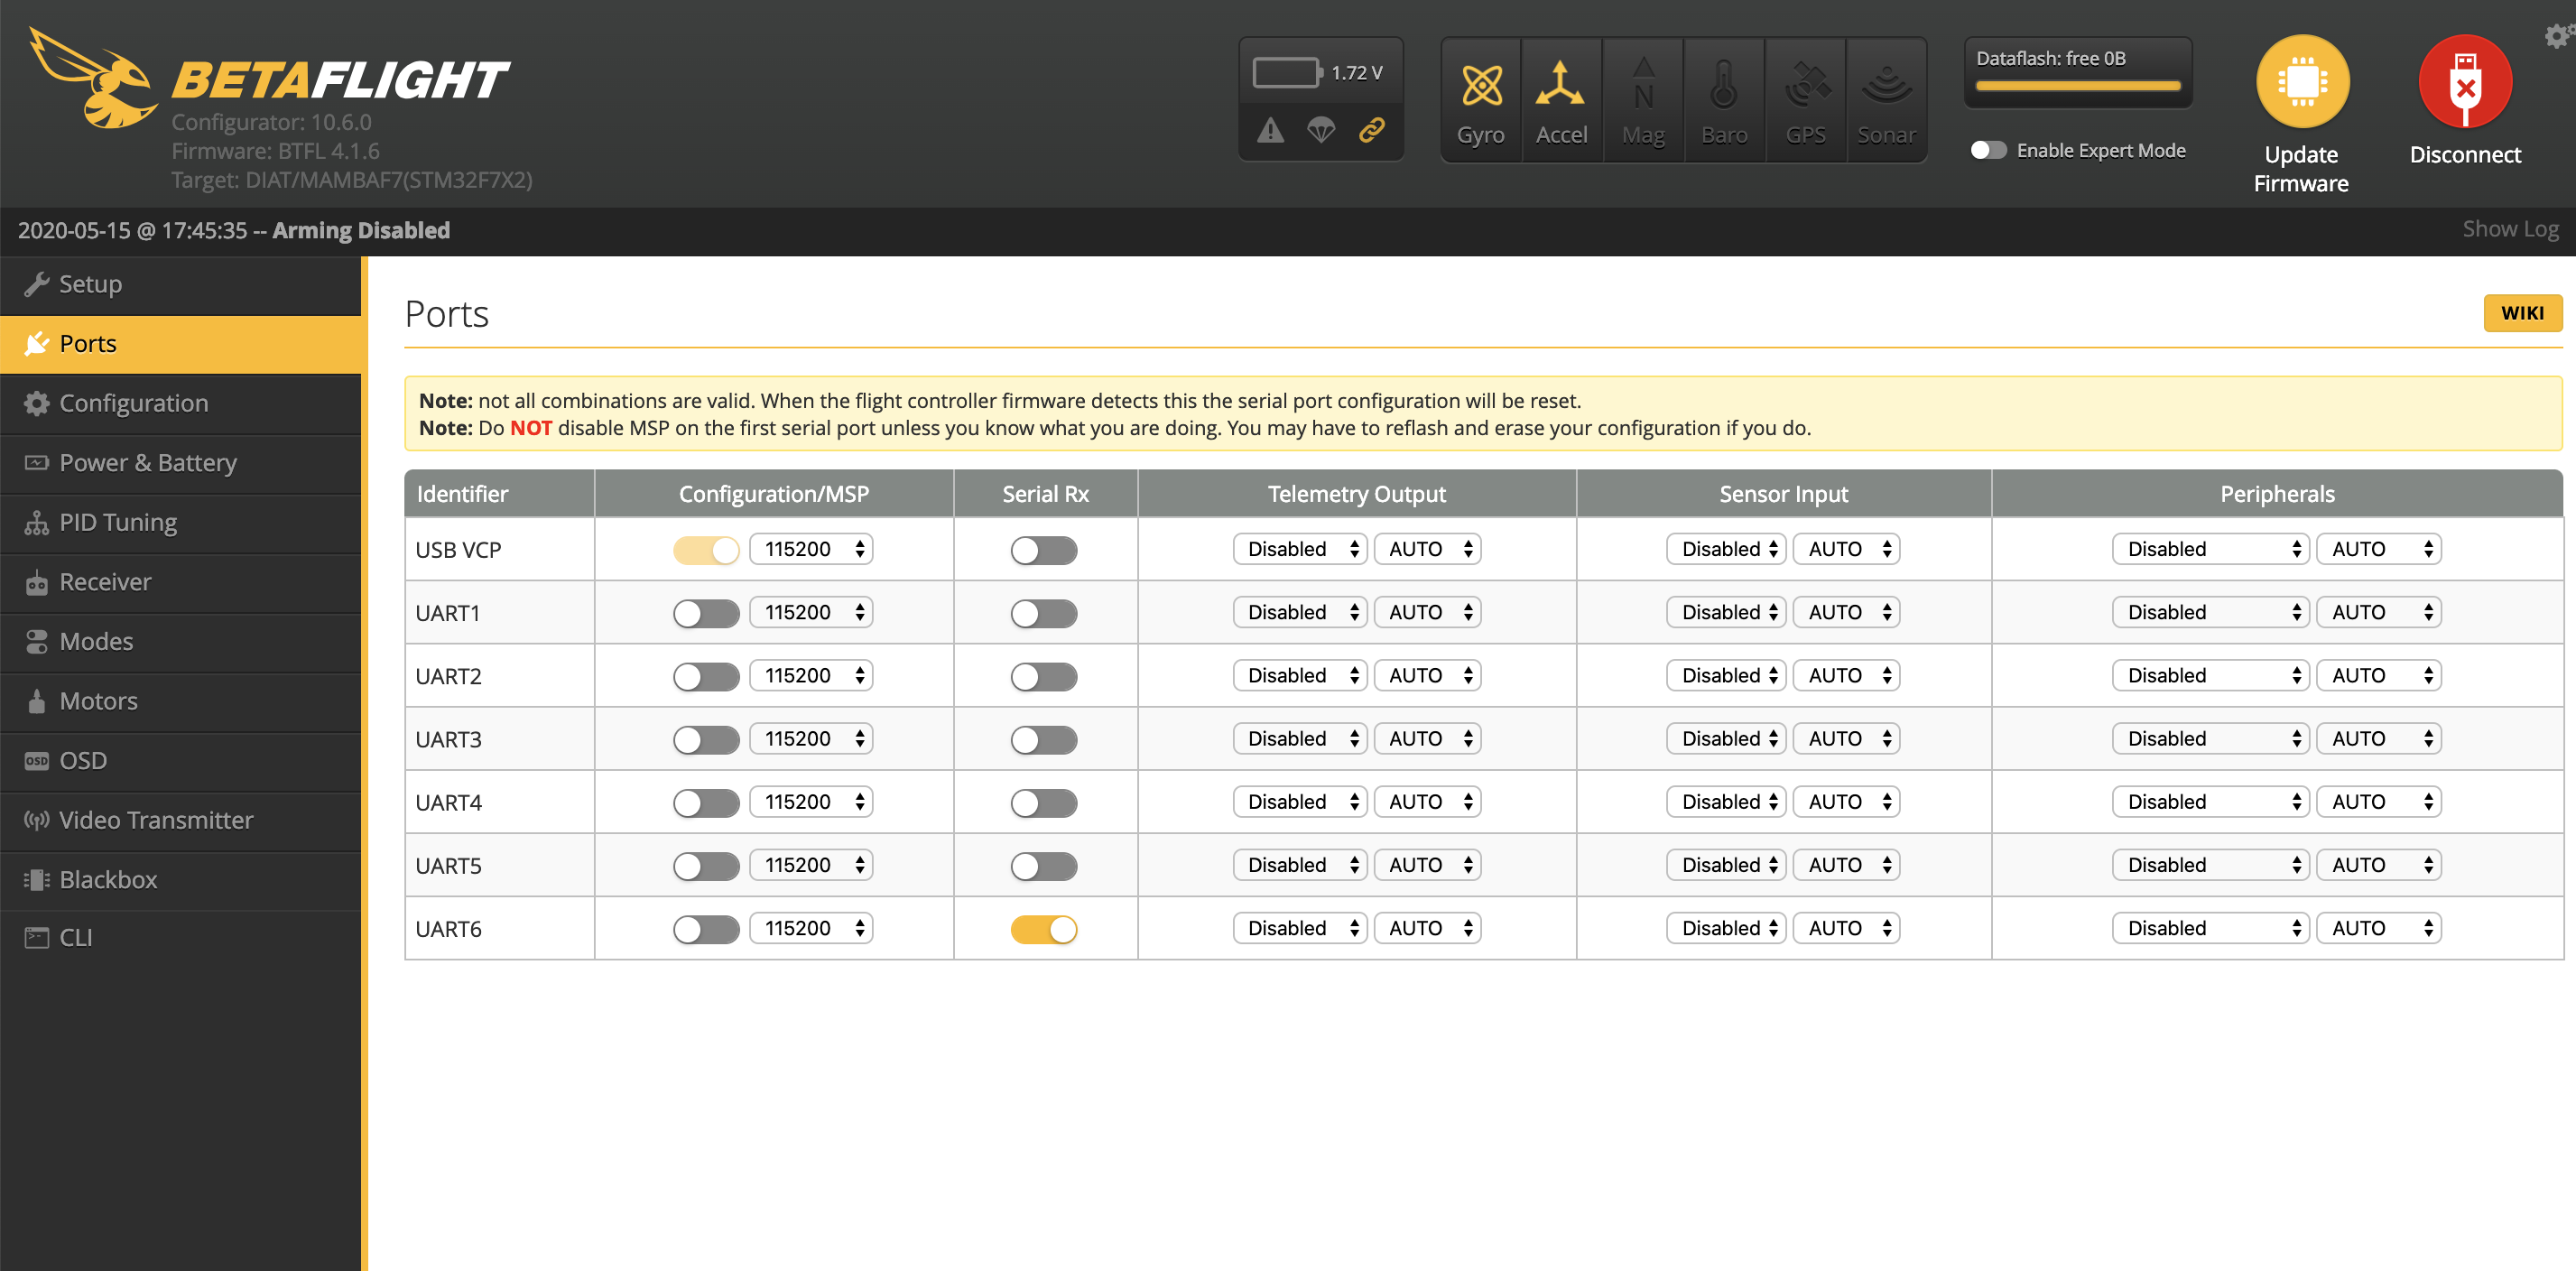Click the Dataflash free space bar
The width and height of the screenshot is (2576, 1271).
coord(2078,87)
